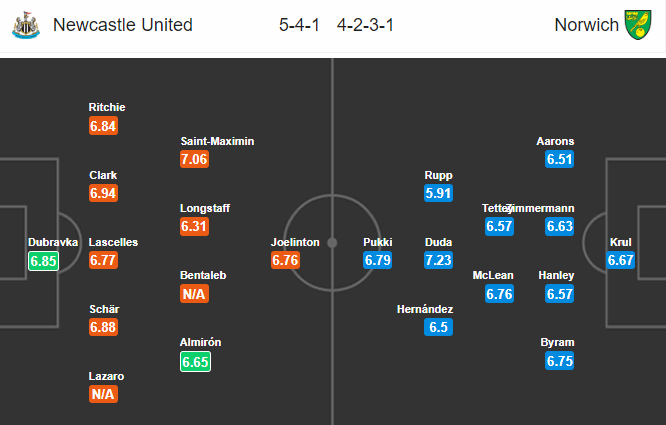The image size is (666, 425).
Task: Click the 4-2-3-1 formation label
Action: click(365, 25)
